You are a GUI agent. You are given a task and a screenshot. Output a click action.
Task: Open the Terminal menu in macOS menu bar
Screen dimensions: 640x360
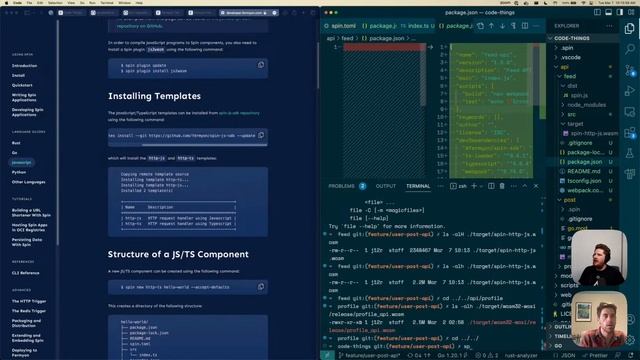pyautogui.click(x=107, y=2)
